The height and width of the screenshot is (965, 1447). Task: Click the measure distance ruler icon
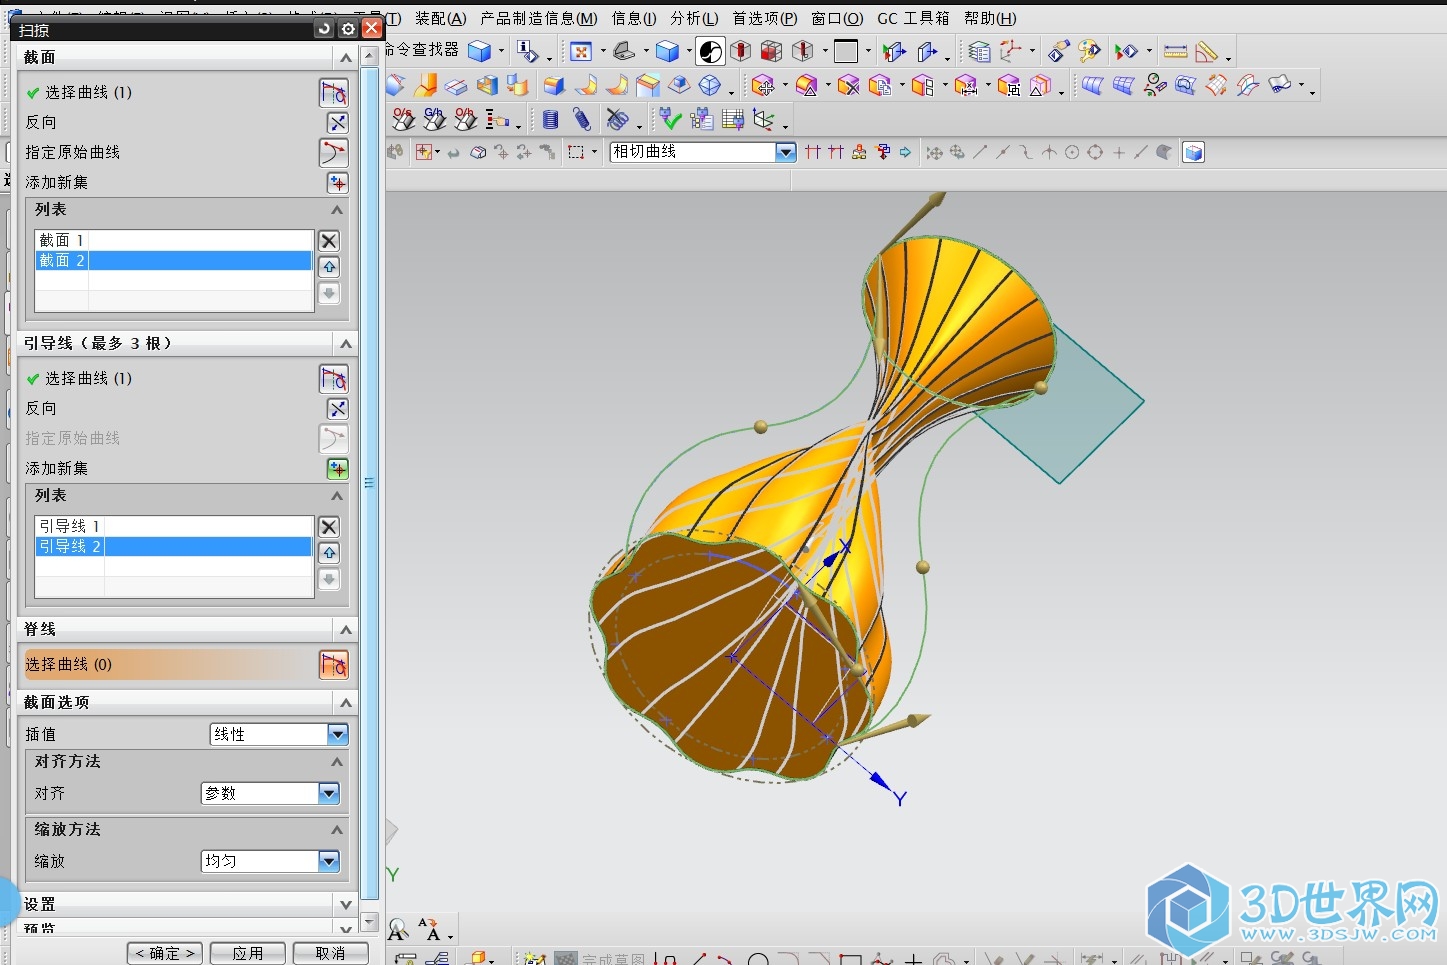coord(1176,51)
